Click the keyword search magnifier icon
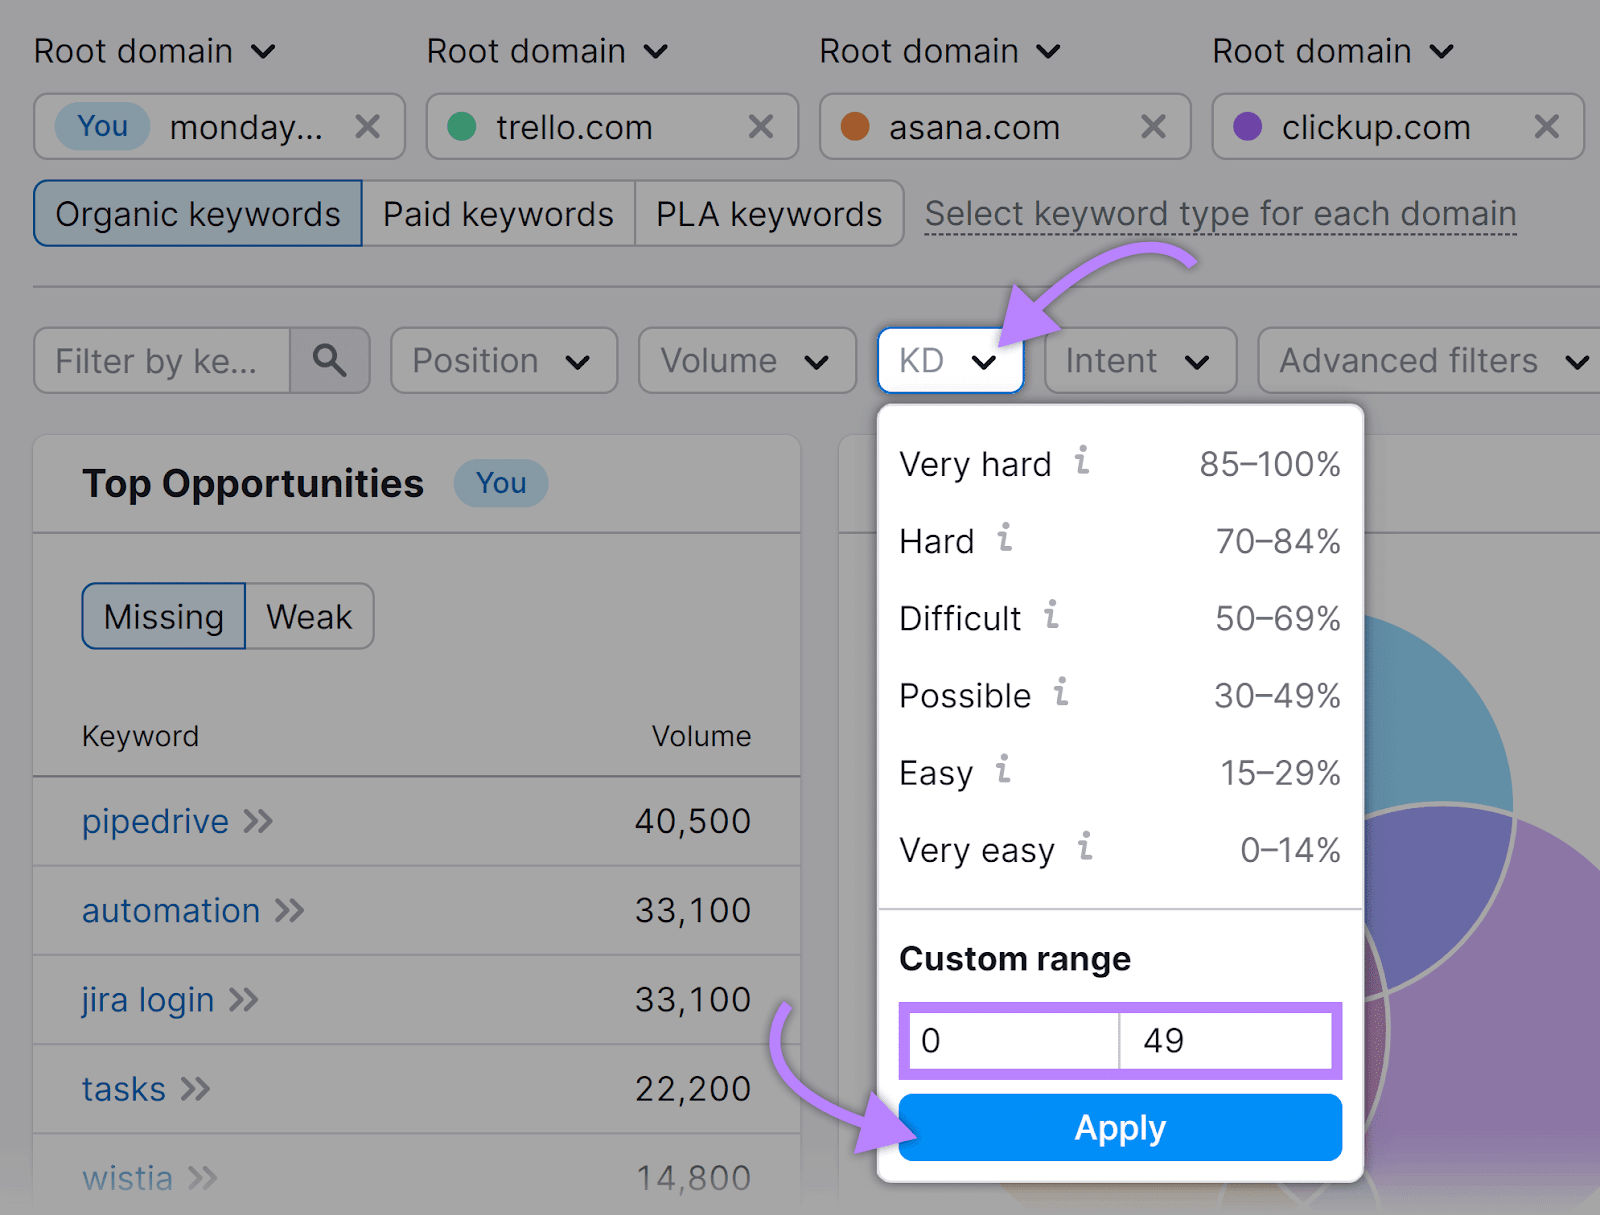Image resolution: width=1600 pixels, height=1215 pixels. pos(330,361)
